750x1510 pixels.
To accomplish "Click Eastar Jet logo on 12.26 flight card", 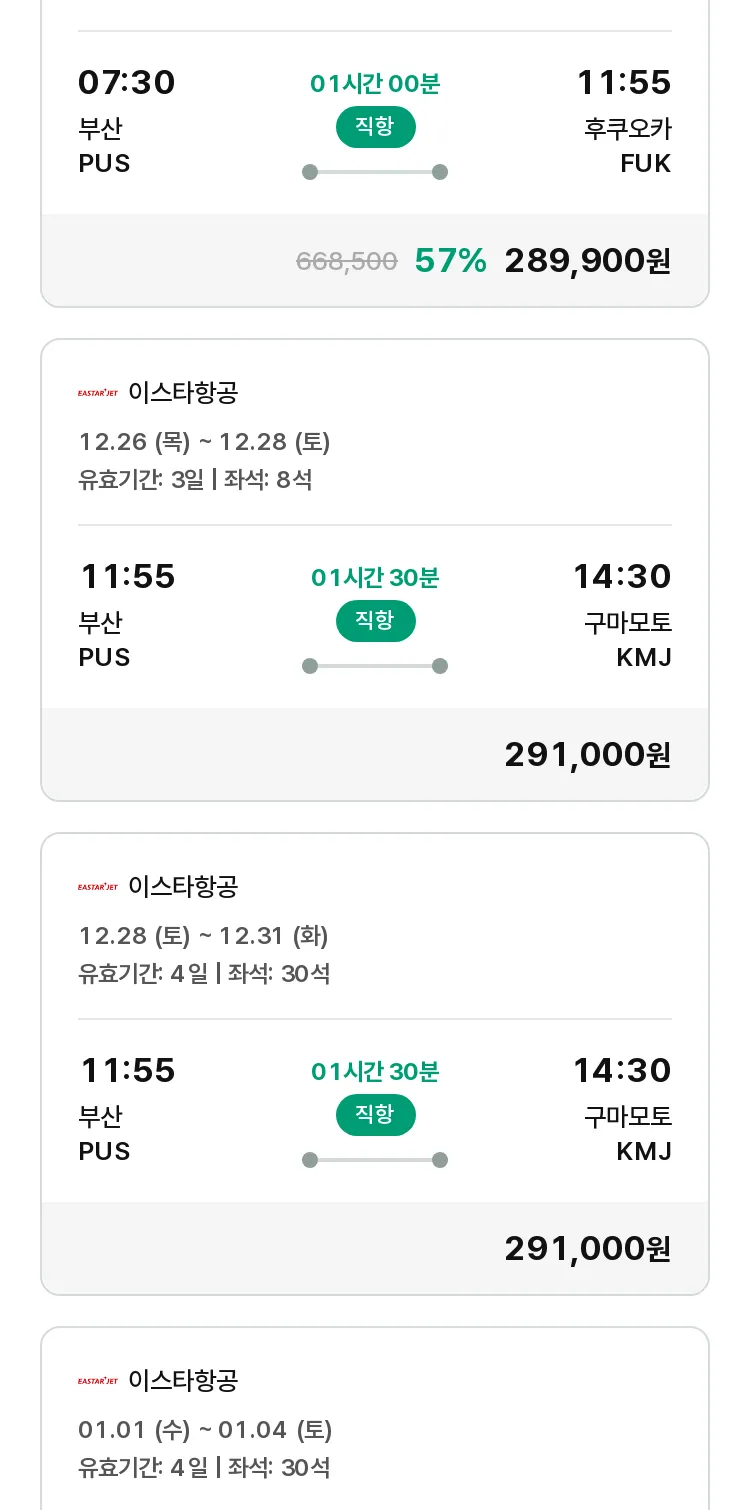I will pos(98,393).
